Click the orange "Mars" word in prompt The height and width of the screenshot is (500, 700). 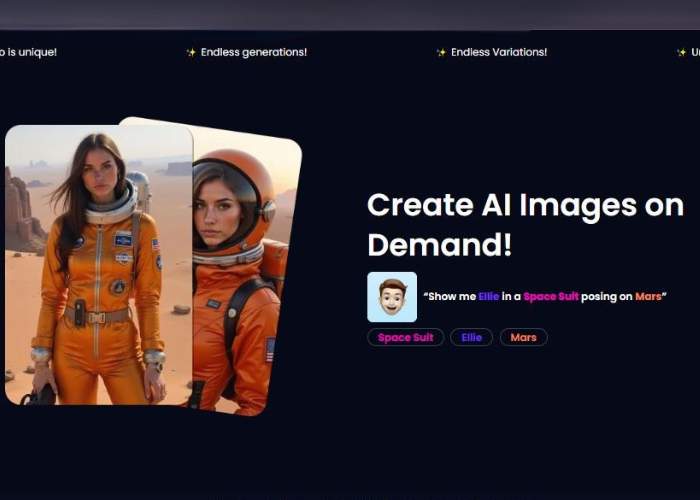coord(648,297)
